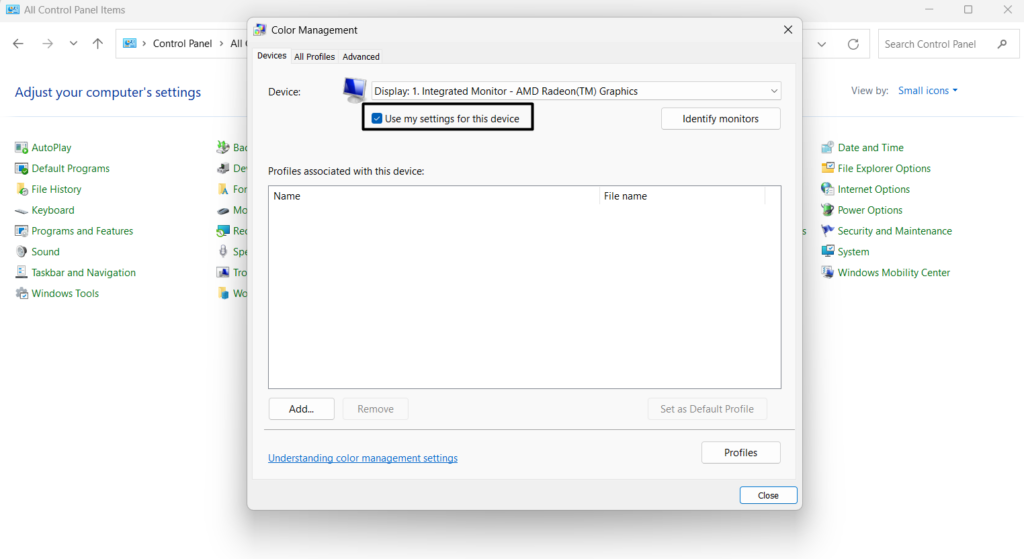The width and height of the screenshot is (1024, 559).
Task: Click the Control Panel address bar icon
Action: 129,44
